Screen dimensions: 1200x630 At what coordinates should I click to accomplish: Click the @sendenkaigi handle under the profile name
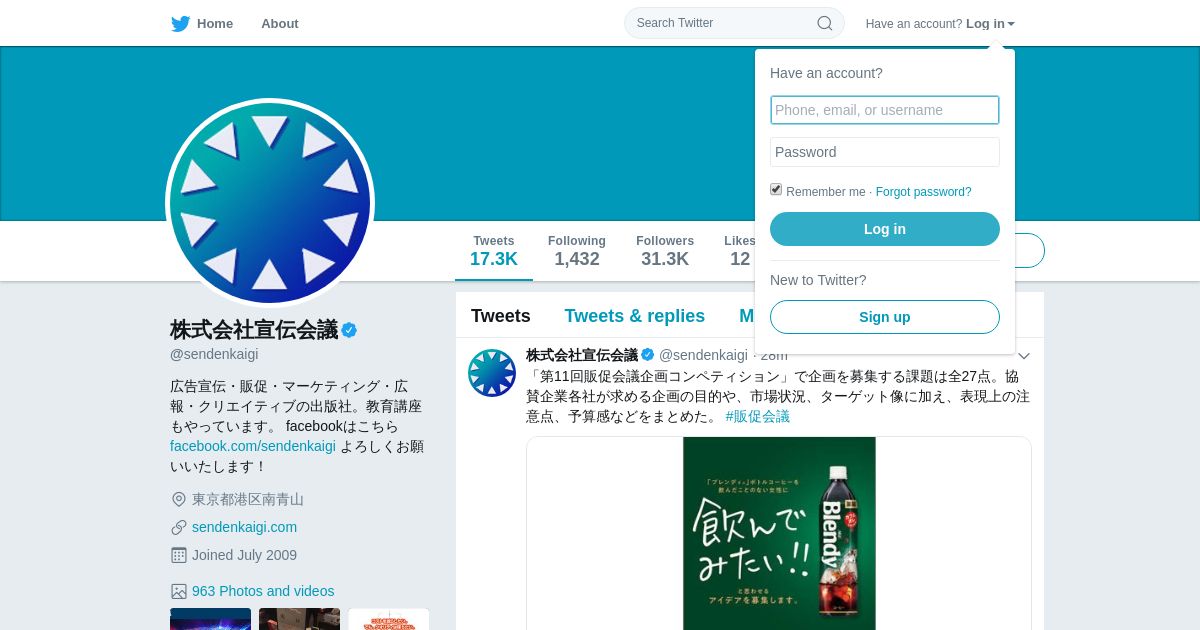214,354
